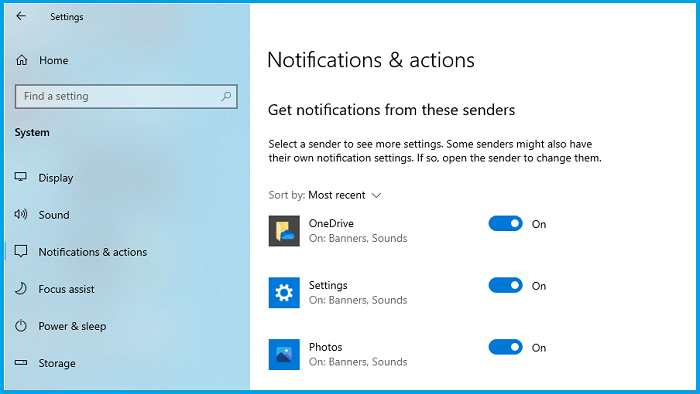Open Focus assist settings
This screenshot has height=394, width=700.
[67, 289]
